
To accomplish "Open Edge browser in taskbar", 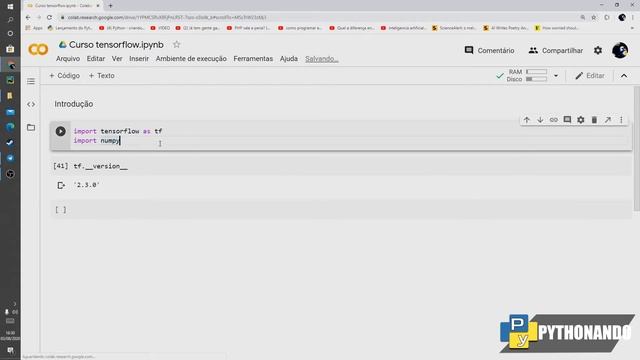I will (10, 127).
